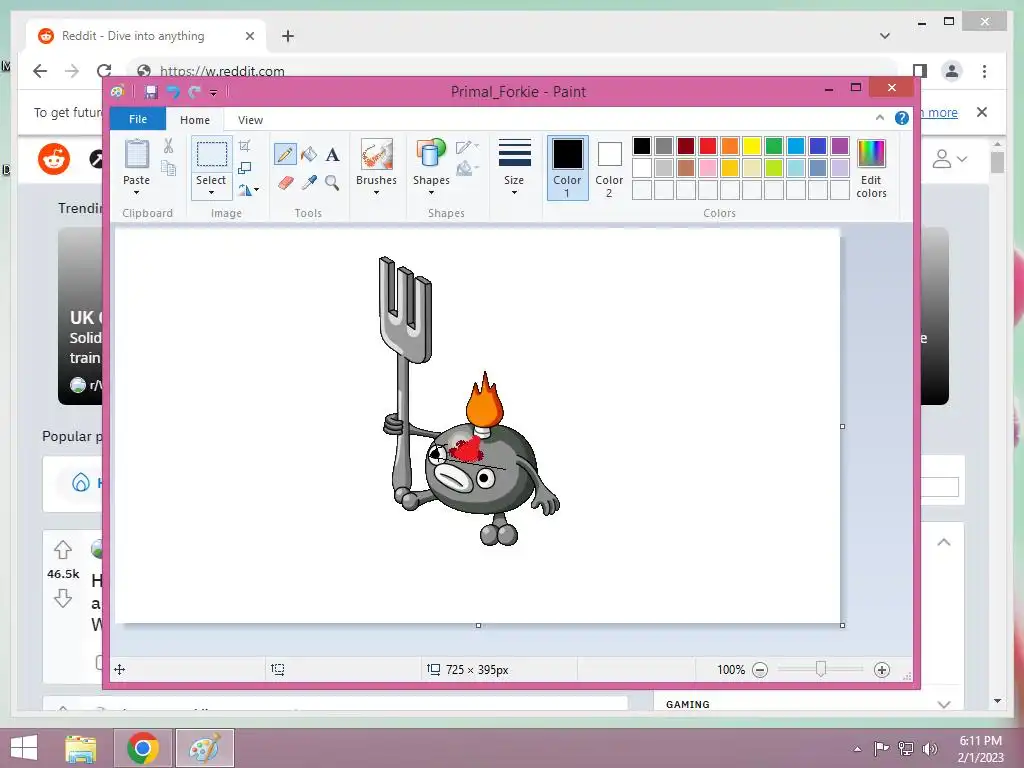The width and height of the screenshot is (1024, 768).
Task: Expand the Brushes dropdown arrow
Action: [376, 193]
